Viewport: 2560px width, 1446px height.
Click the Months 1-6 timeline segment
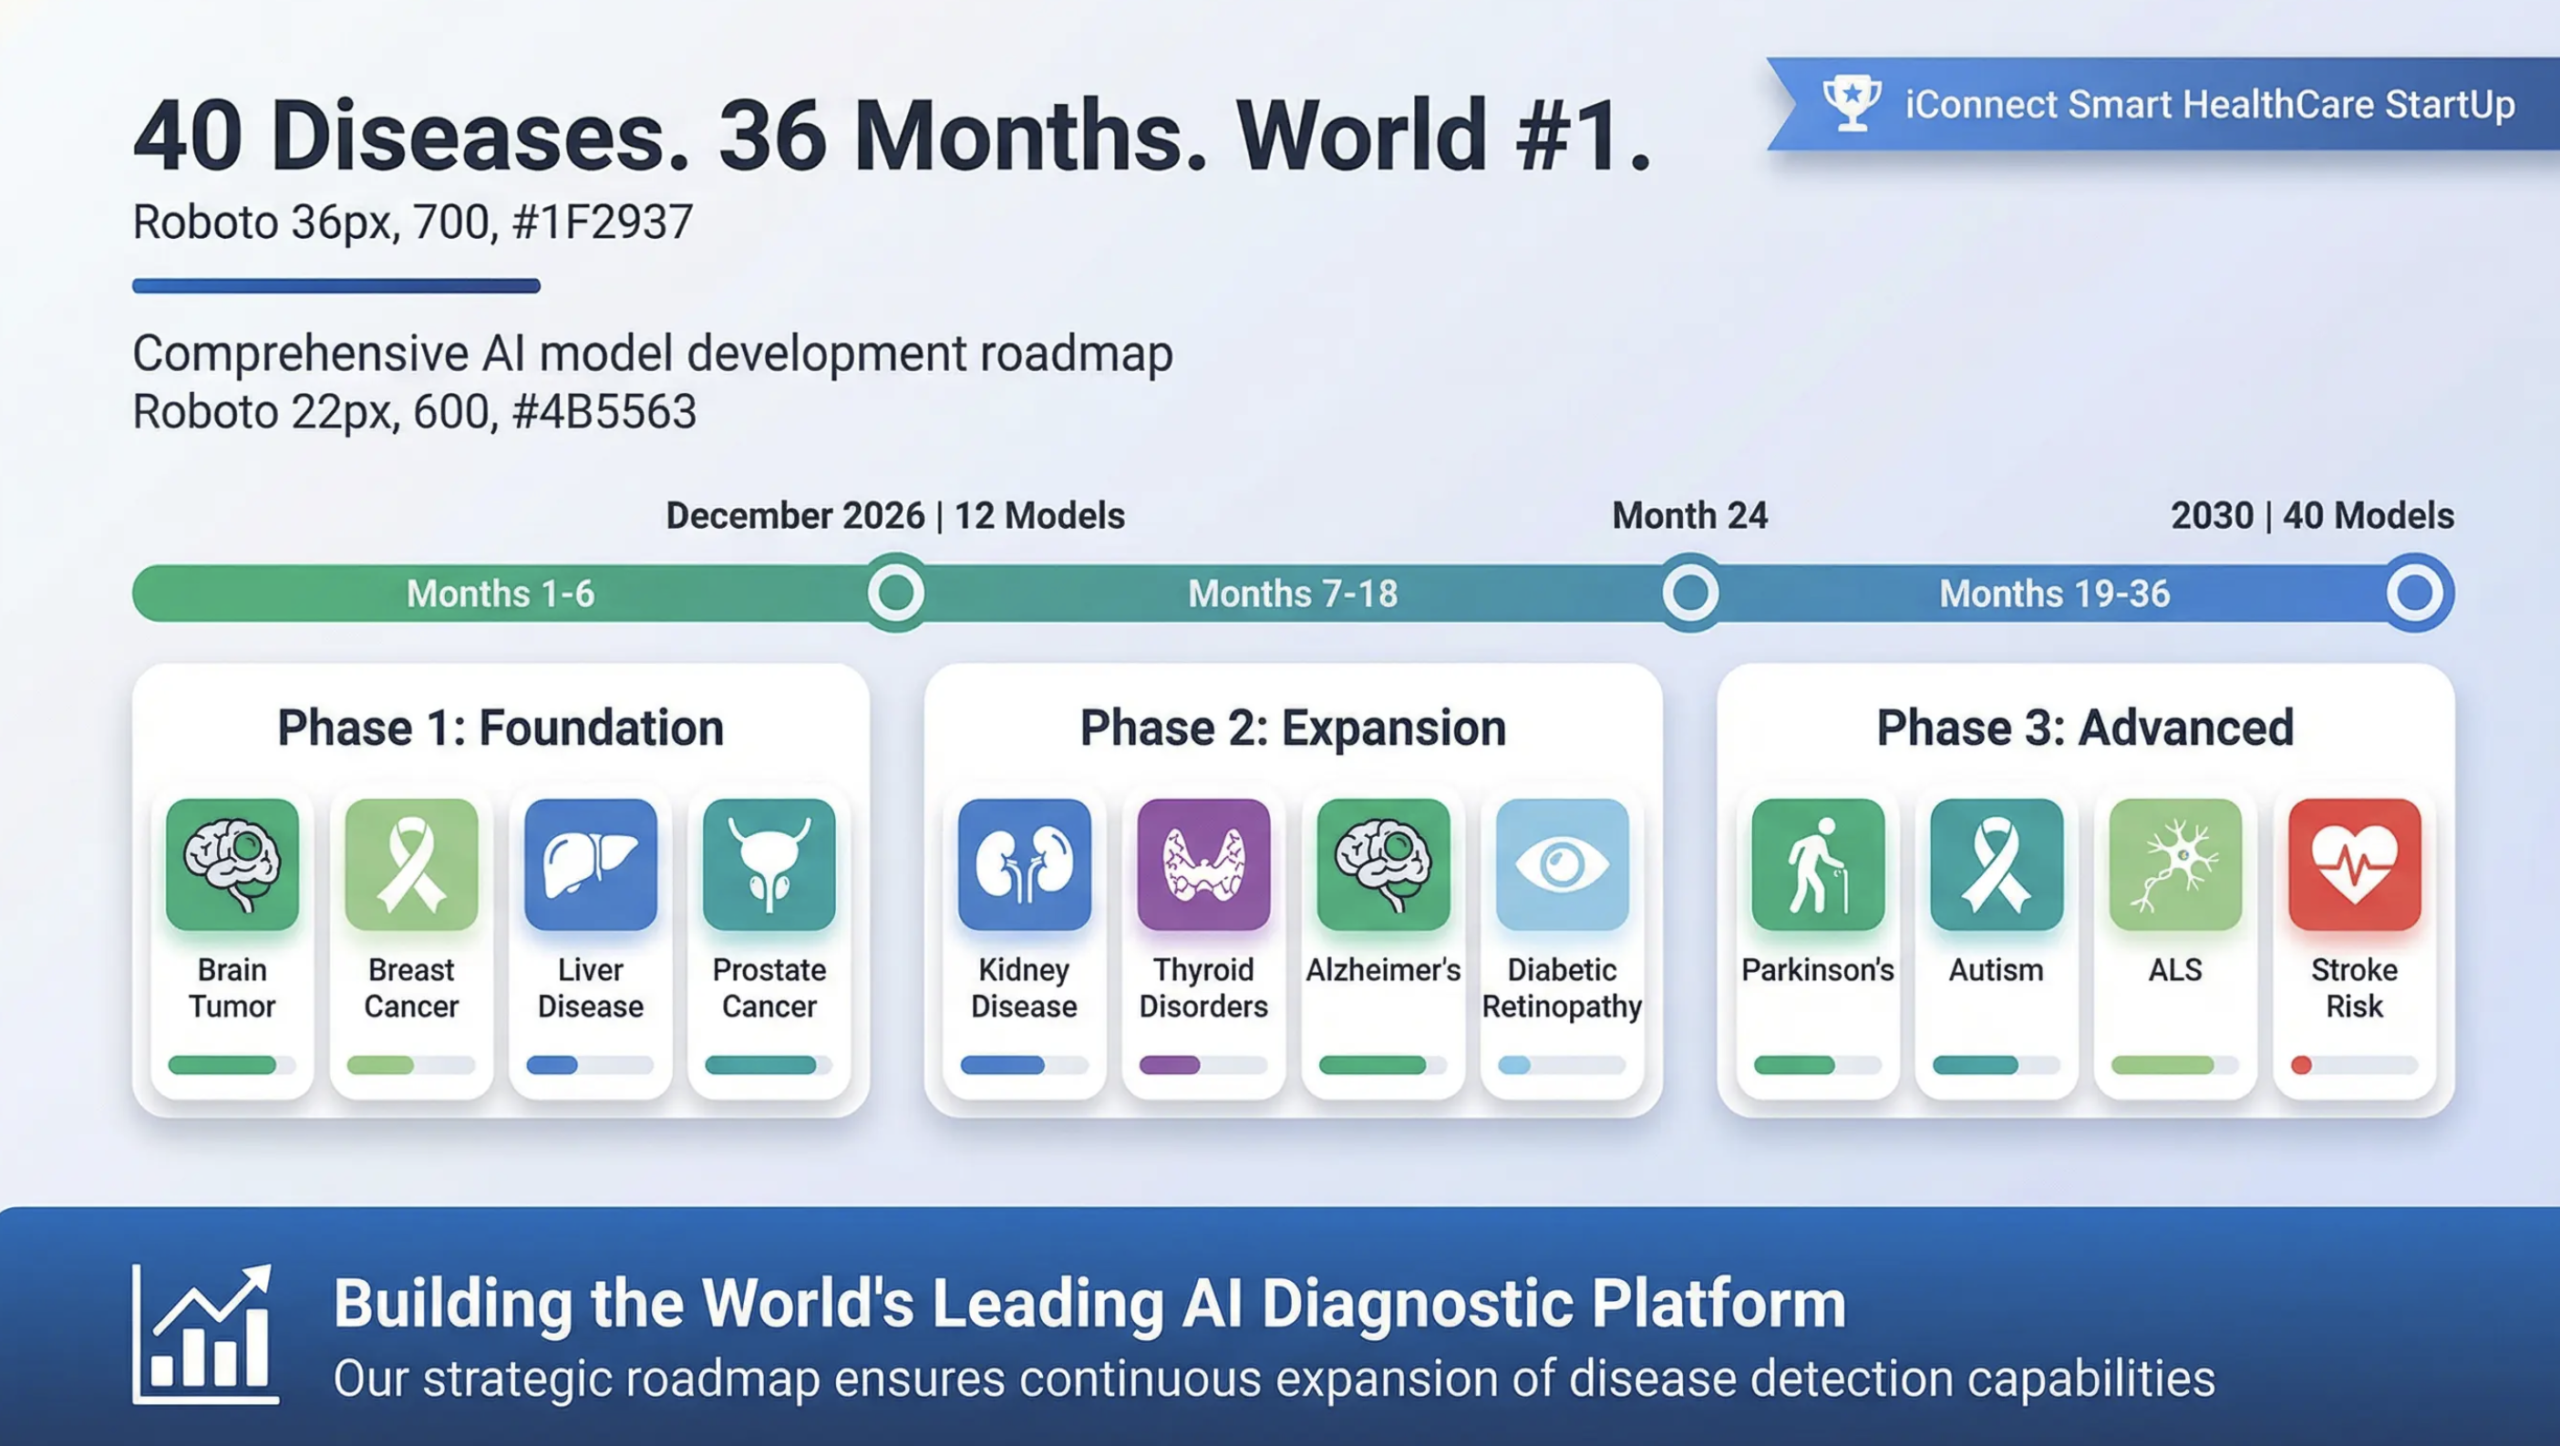coord(500,594)
